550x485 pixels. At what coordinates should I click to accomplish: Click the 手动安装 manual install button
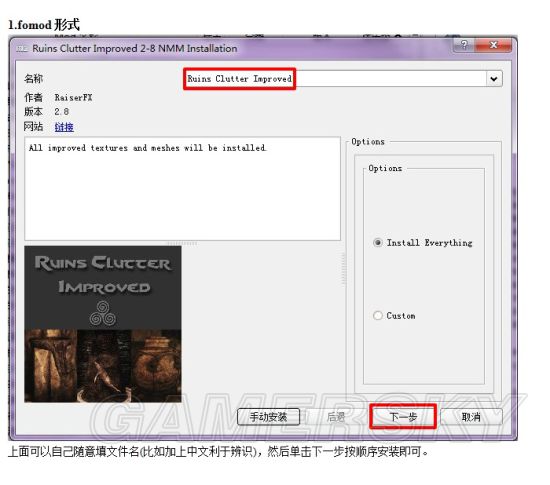(x=268, y=417)
